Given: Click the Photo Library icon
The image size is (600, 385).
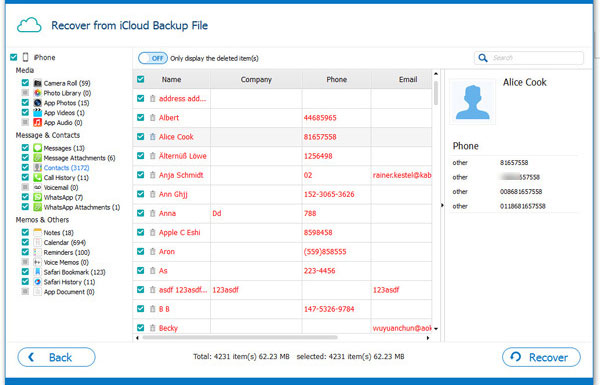Looking at the screenshot, I should [x=38, y=93].
